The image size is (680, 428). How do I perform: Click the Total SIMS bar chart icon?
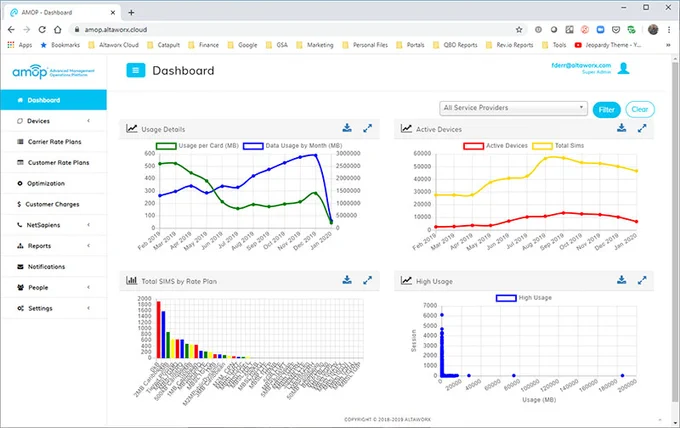pyautogui.click(x=131, y=280)
